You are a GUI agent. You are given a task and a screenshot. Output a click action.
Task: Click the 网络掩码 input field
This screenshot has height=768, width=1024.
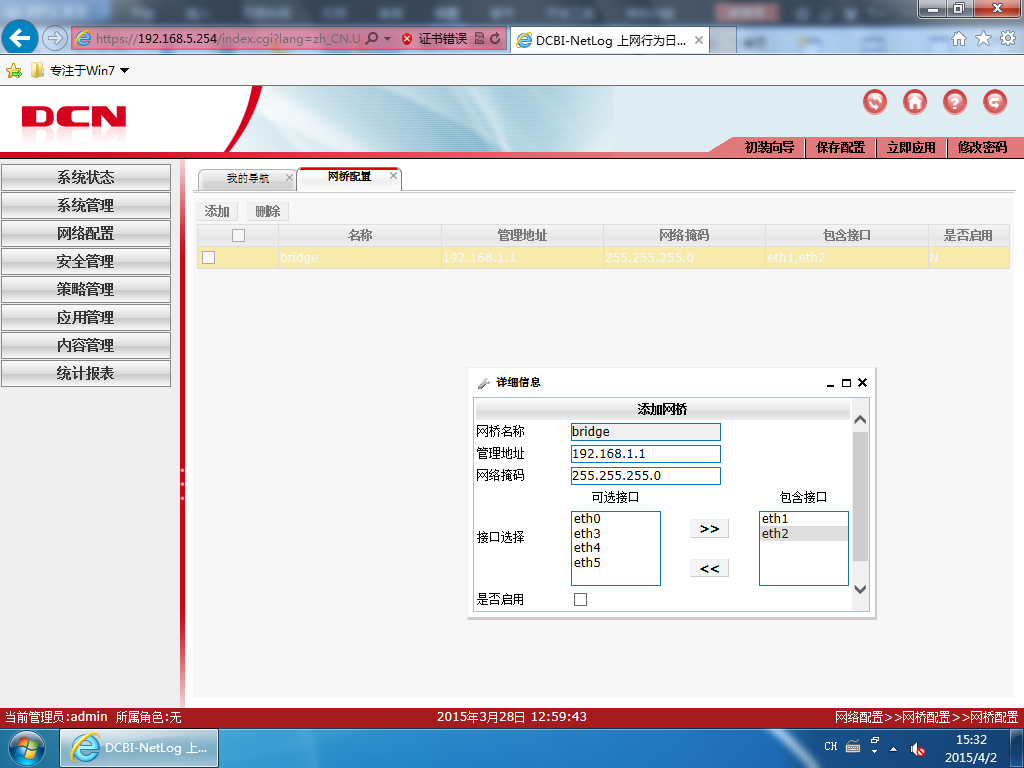pyautogui.click(x=645, y=476)
